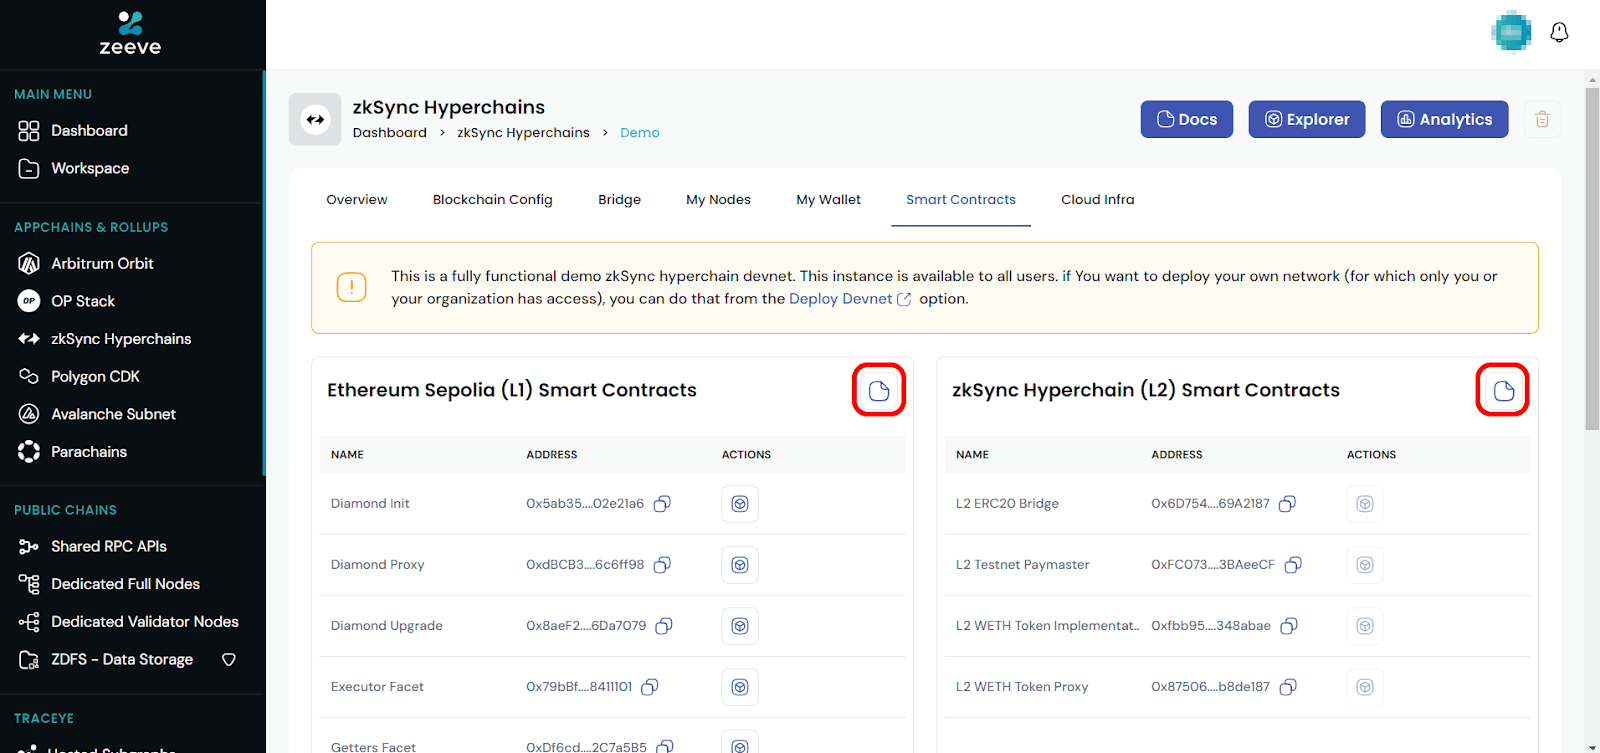Click the shield icon beside ZDFS
This screenshot has width=1600, height=753.
pyautogui.click(x=229, y=660)
